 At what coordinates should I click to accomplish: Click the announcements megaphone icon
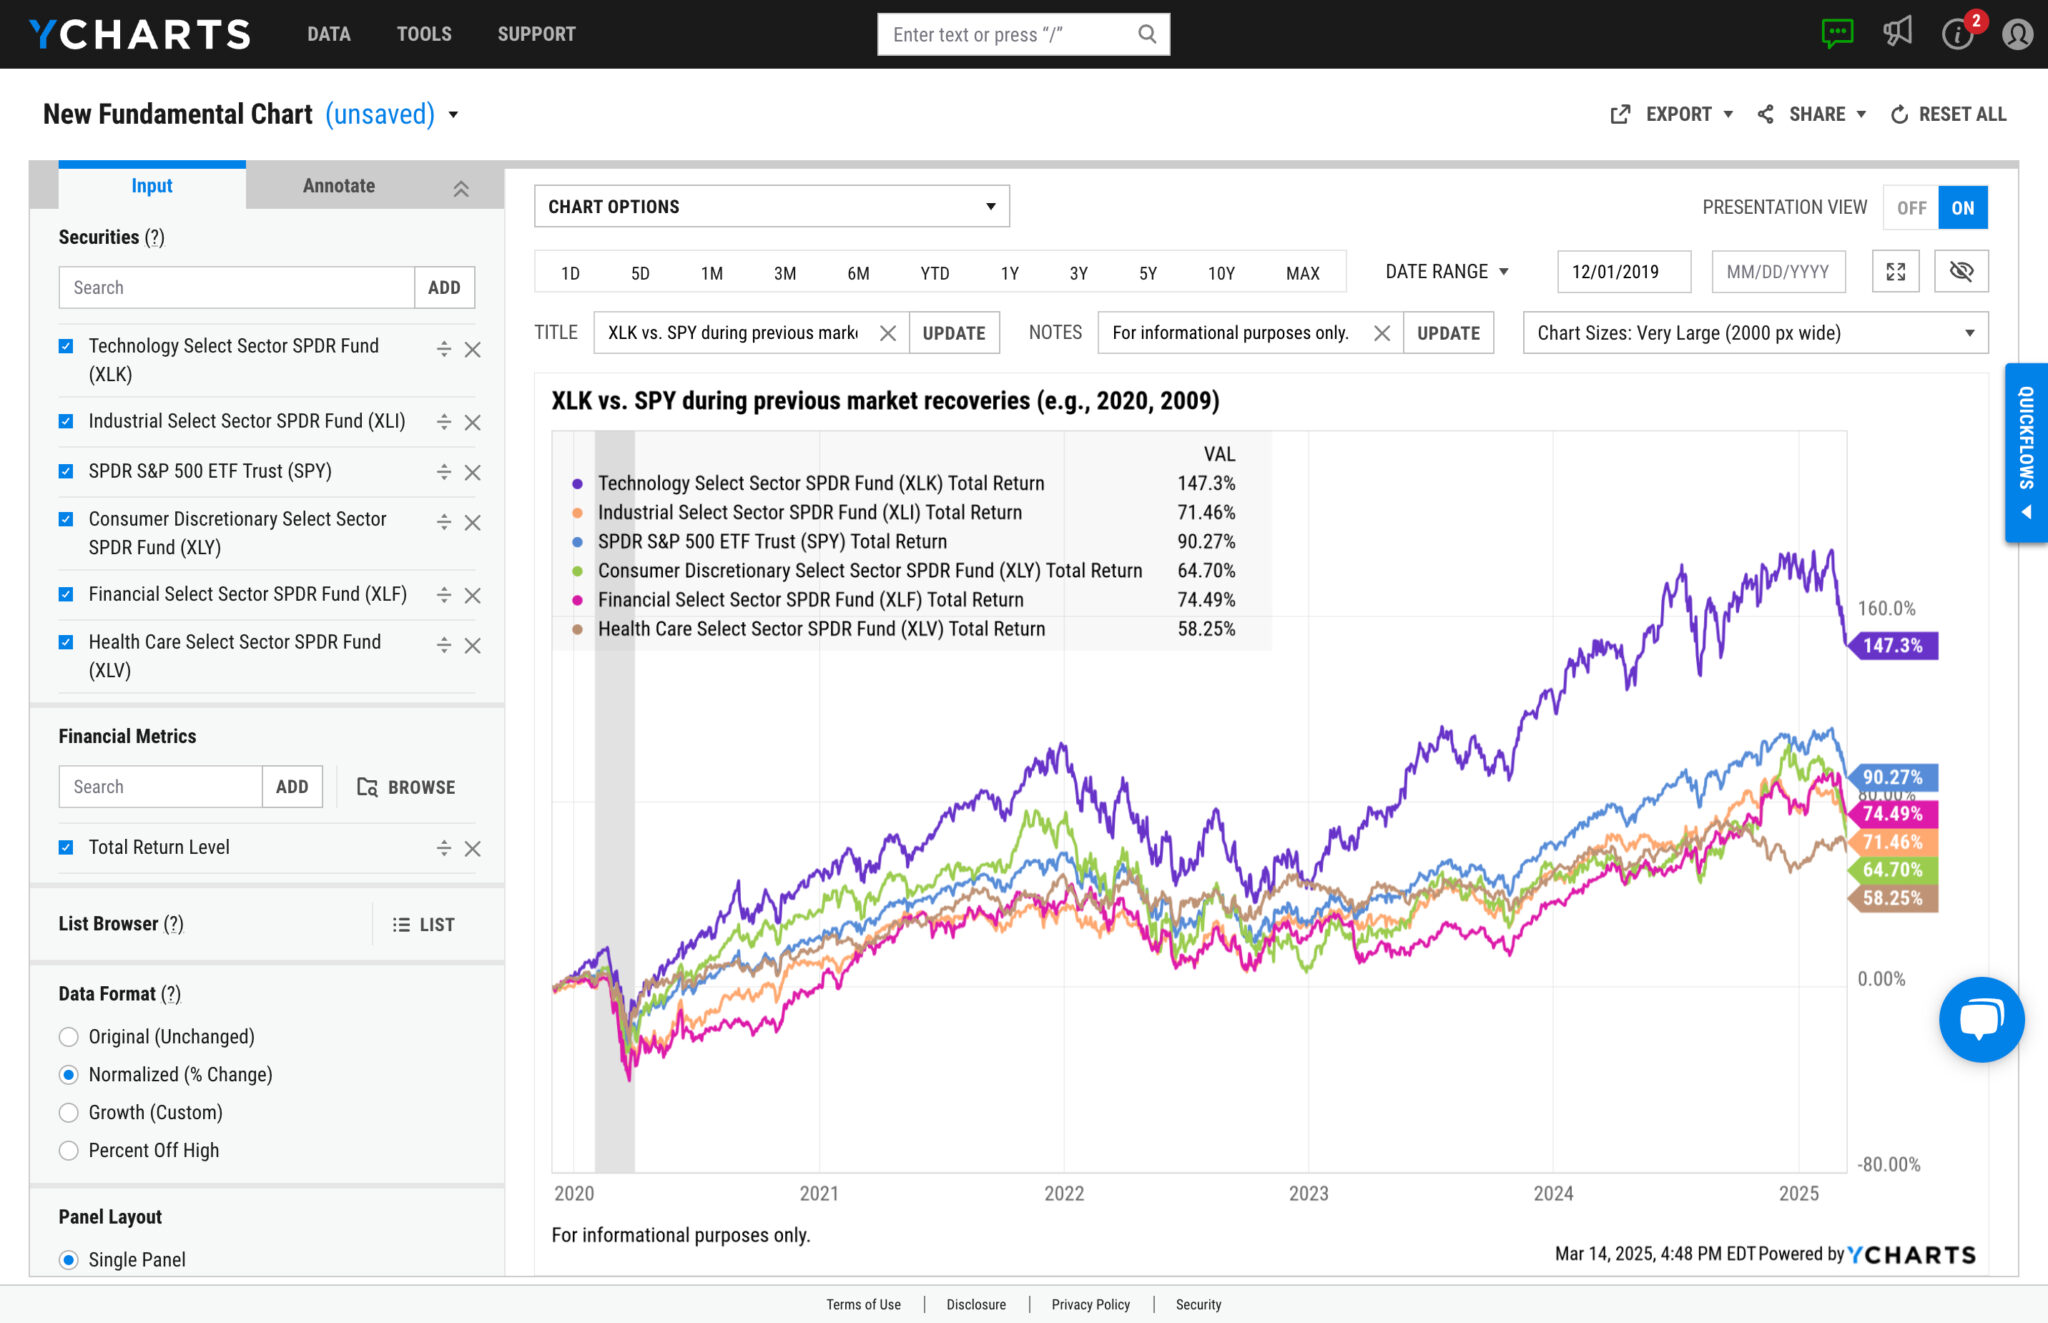1898,33
